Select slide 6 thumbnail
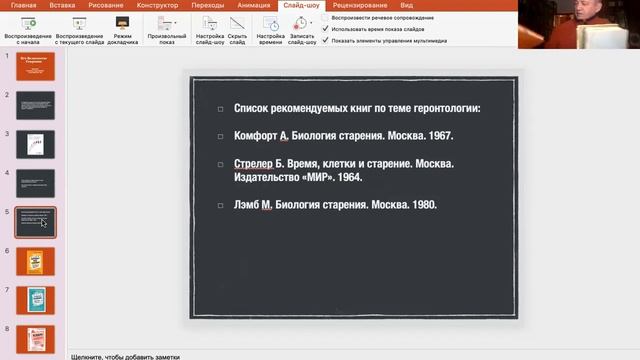The width and height of the screenshot is (640, 360). (x=36, y=261)
